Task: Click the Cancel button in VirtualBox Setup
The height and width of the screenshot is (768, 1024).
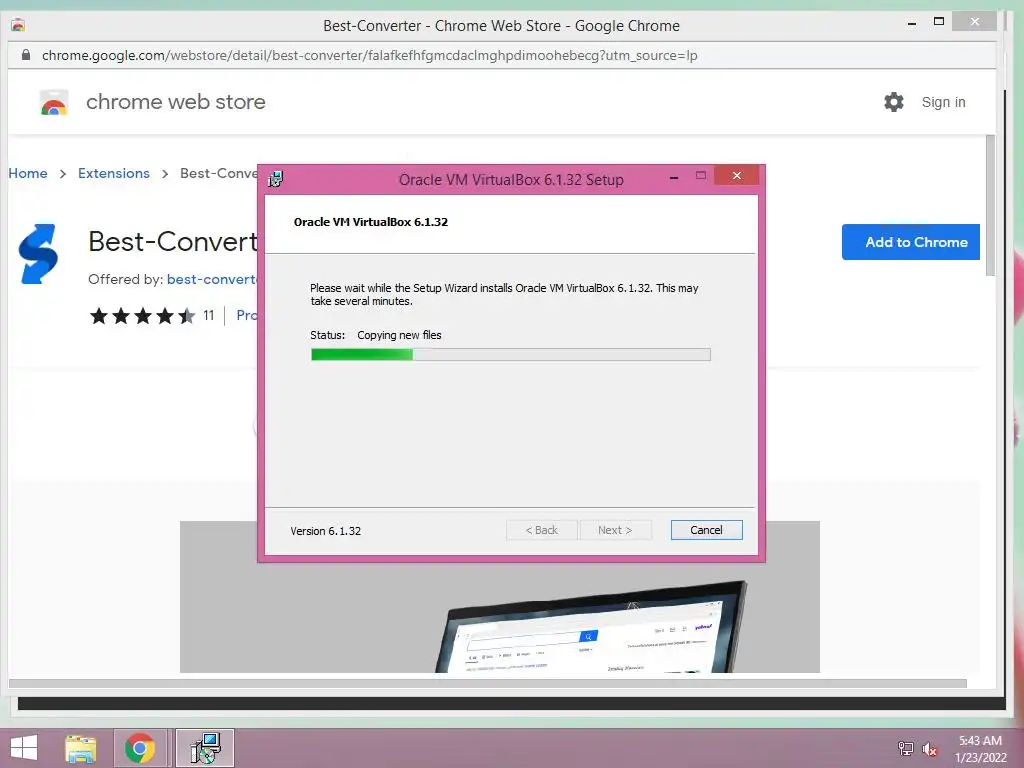Action: [x=706, y=530]
